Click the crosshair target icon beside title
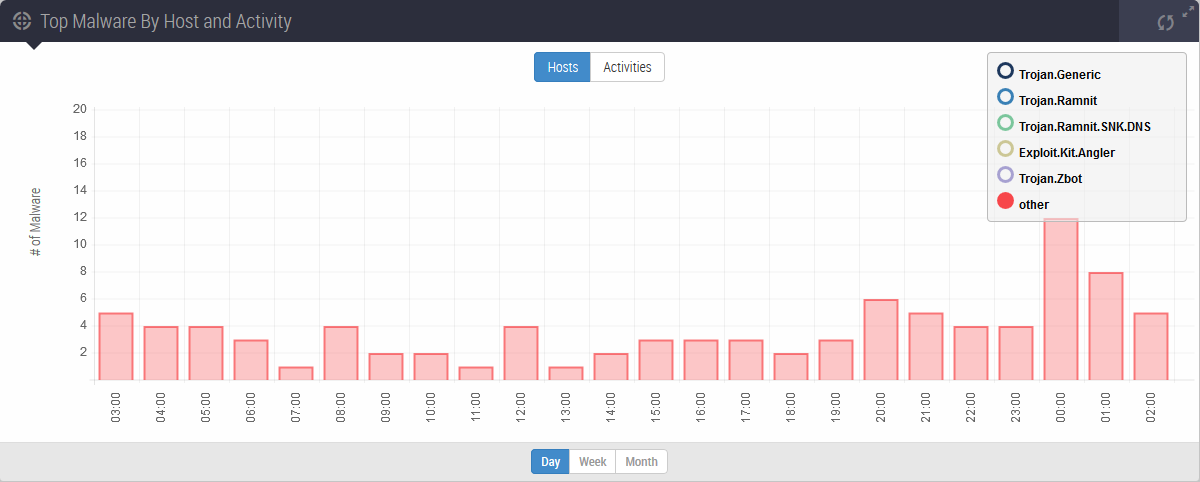The image size is (1200, 482). 22,21
